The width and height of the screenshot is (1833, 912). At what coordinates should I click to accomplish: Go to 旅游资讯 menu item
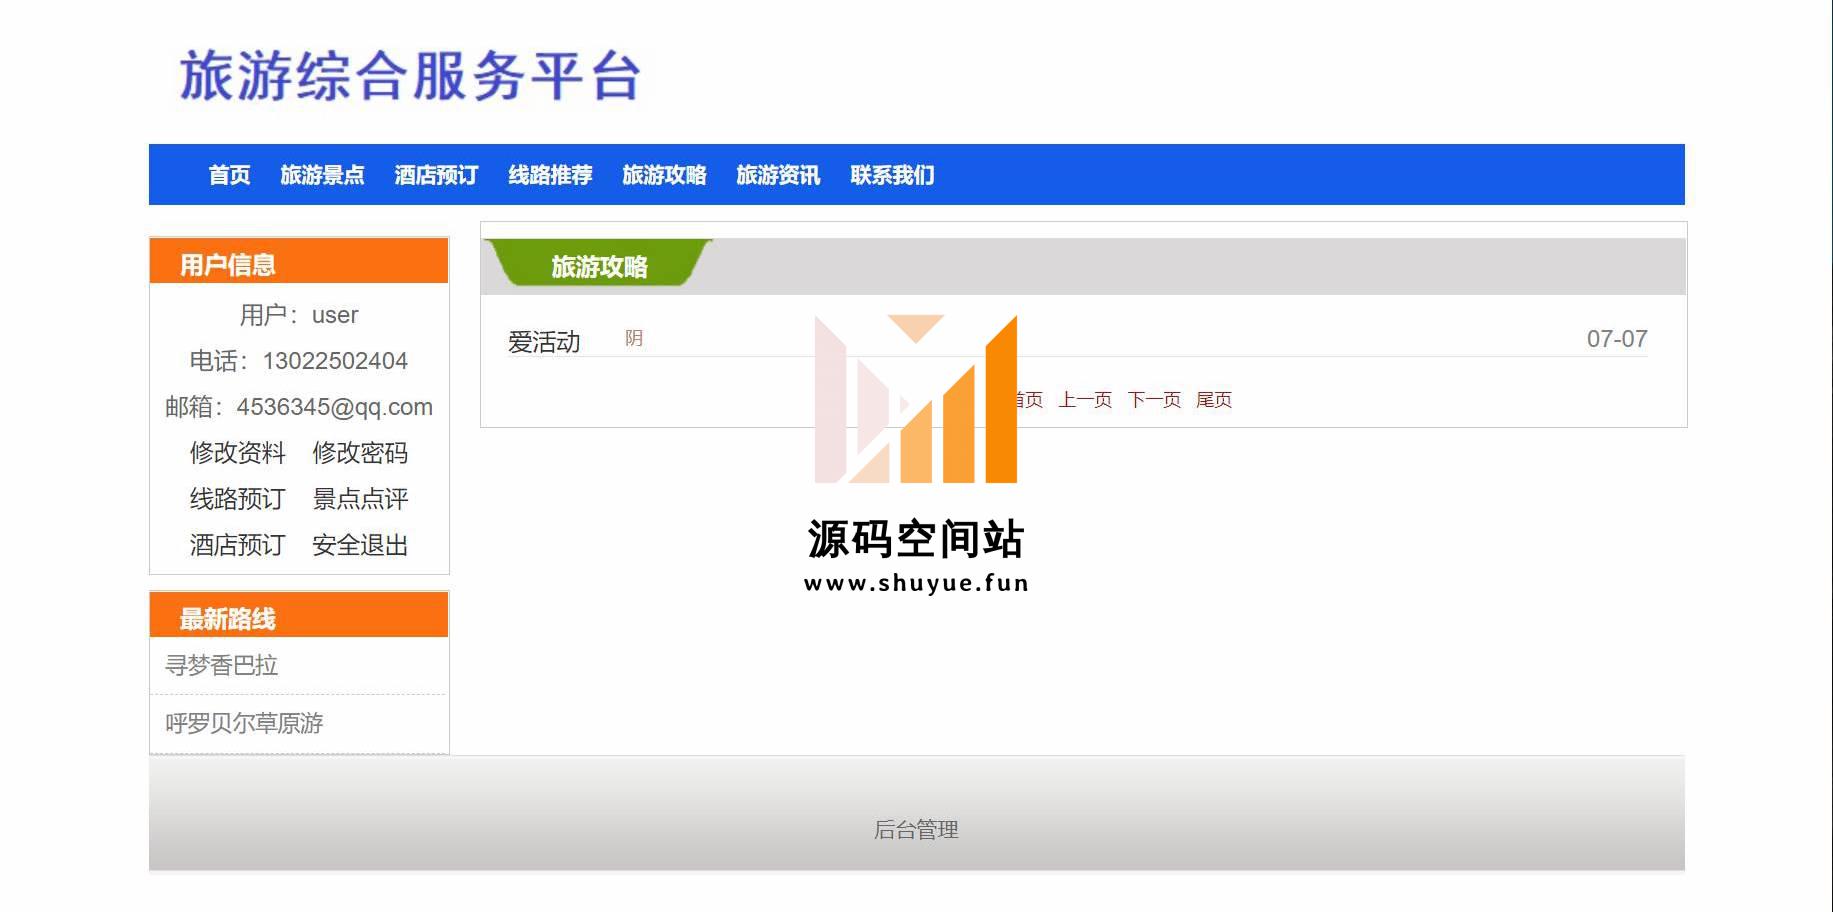point(778,175)
